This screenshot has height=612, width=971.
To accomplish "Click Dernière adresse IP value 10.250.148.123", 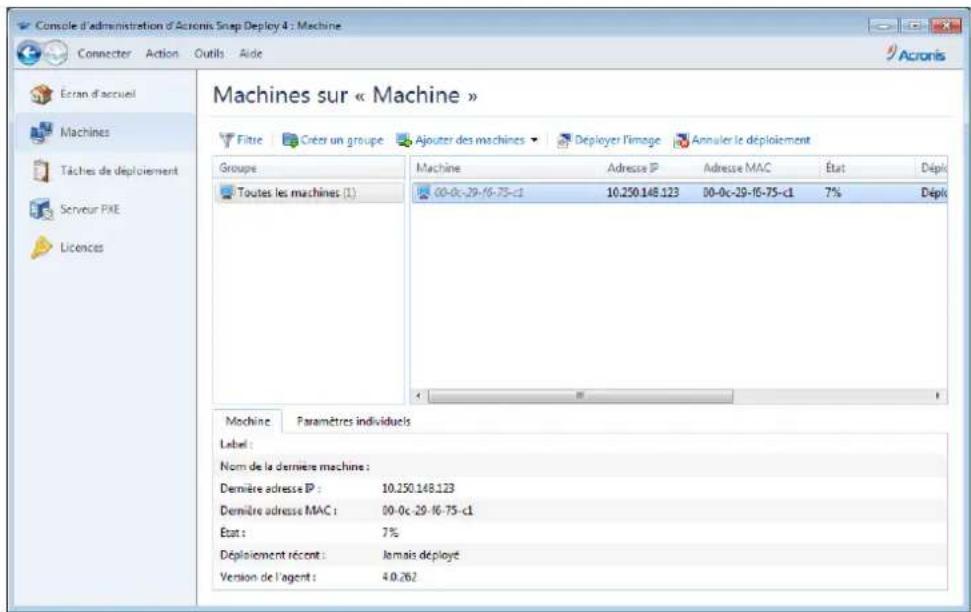I will [418, 489].
